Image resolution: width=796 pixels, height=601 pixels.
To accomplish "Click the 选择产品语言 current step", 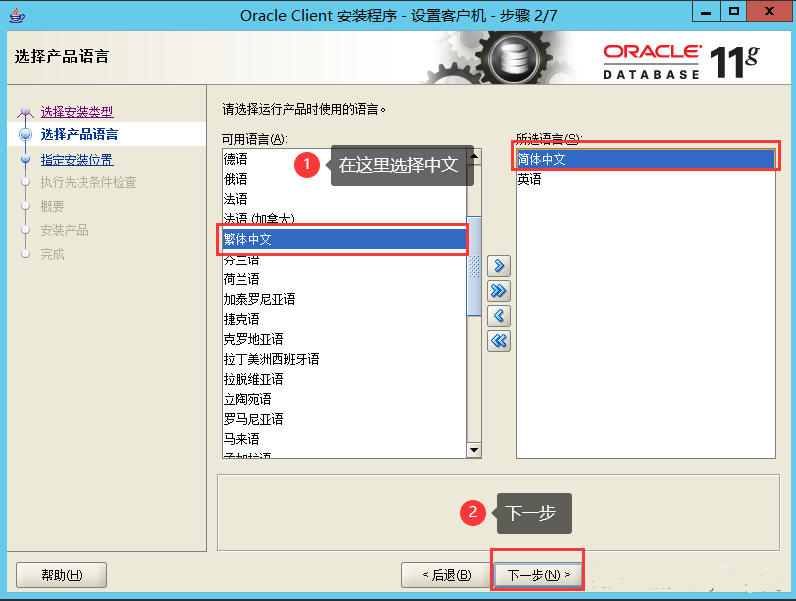I will (79, 135).
